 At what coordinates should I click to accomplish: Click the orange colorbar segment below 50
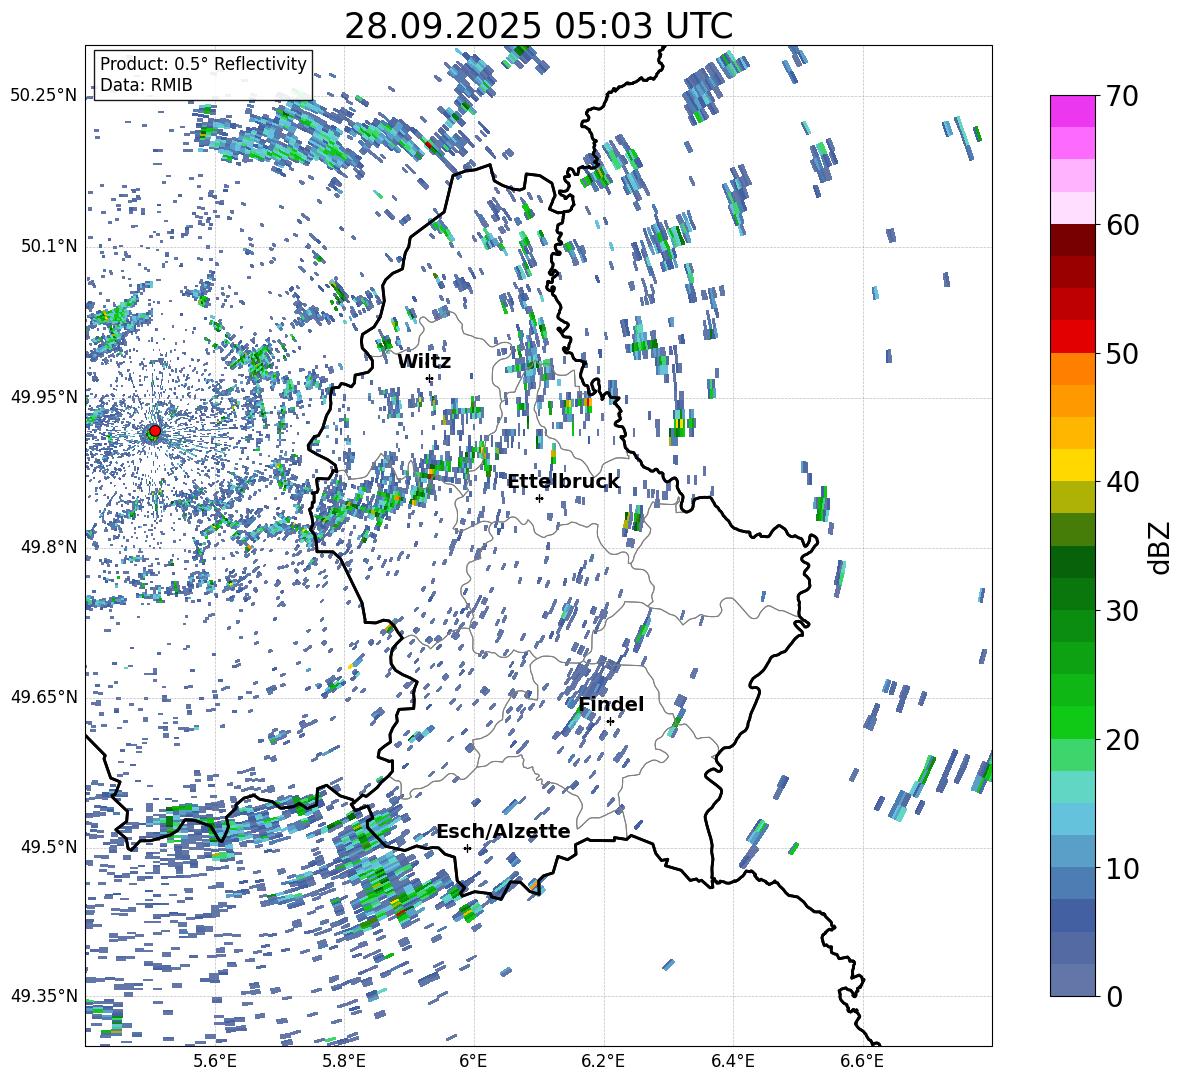click(1072, 369)
